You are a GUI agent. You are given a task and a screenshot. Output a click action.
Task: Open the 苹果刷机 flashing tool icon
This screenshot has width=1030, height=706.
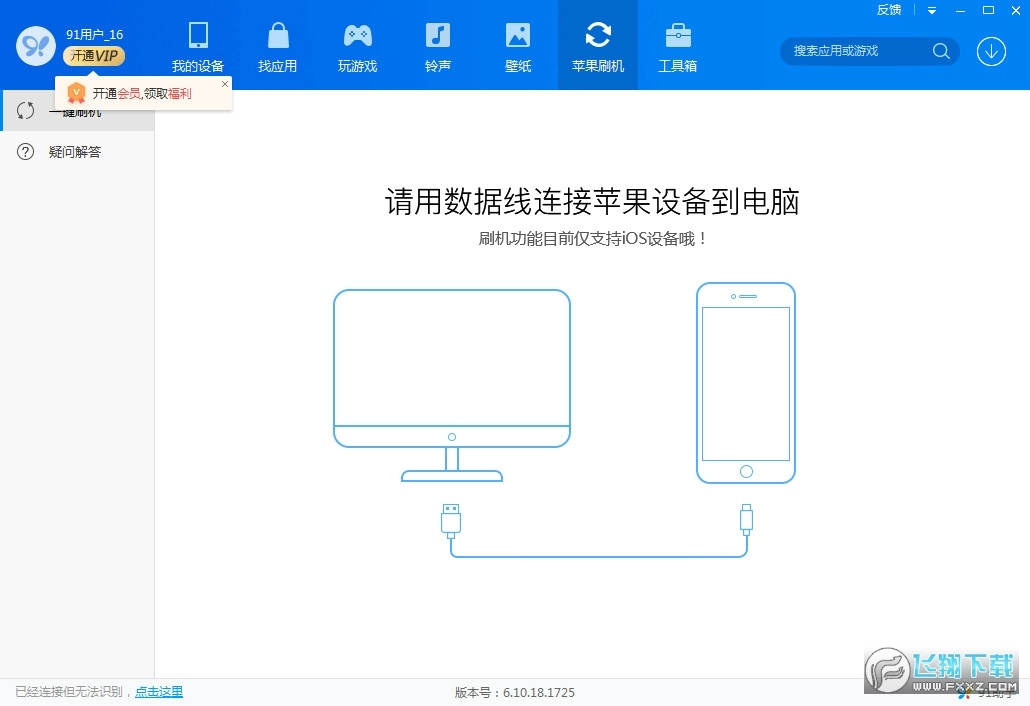point(597,45)
